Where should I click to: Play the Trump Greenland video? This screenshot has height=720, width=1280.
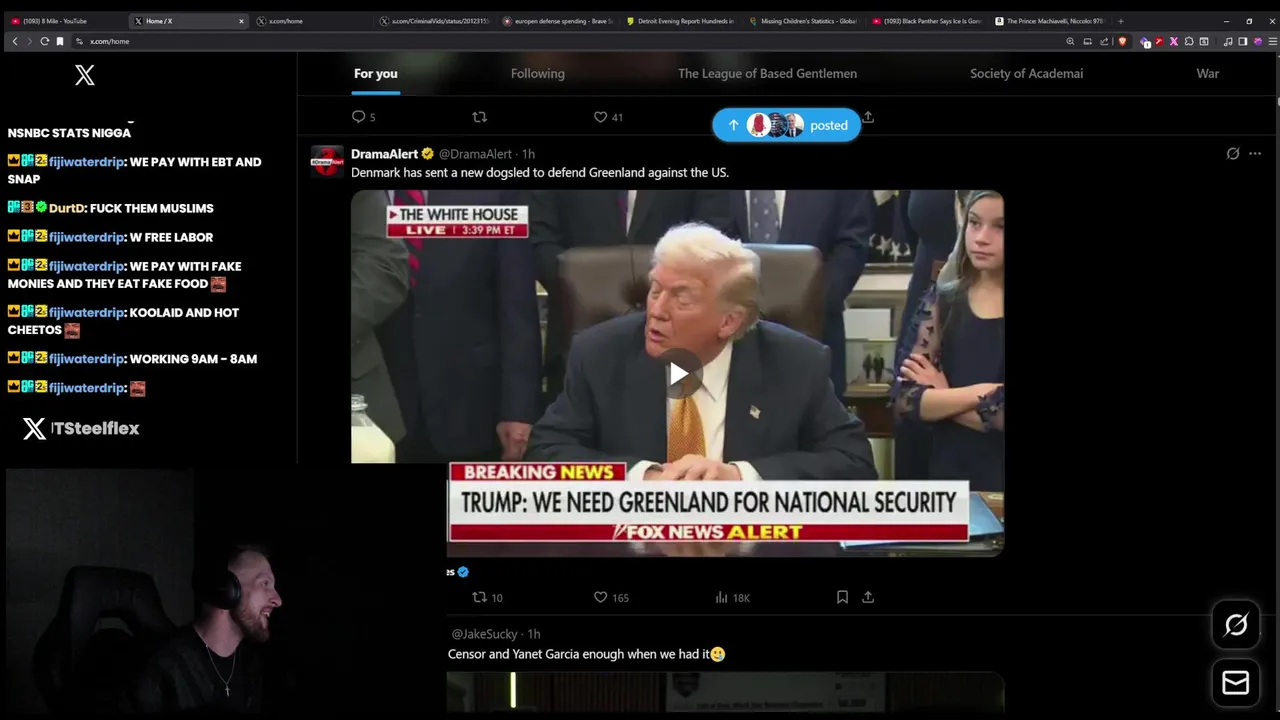coord(678,373)
